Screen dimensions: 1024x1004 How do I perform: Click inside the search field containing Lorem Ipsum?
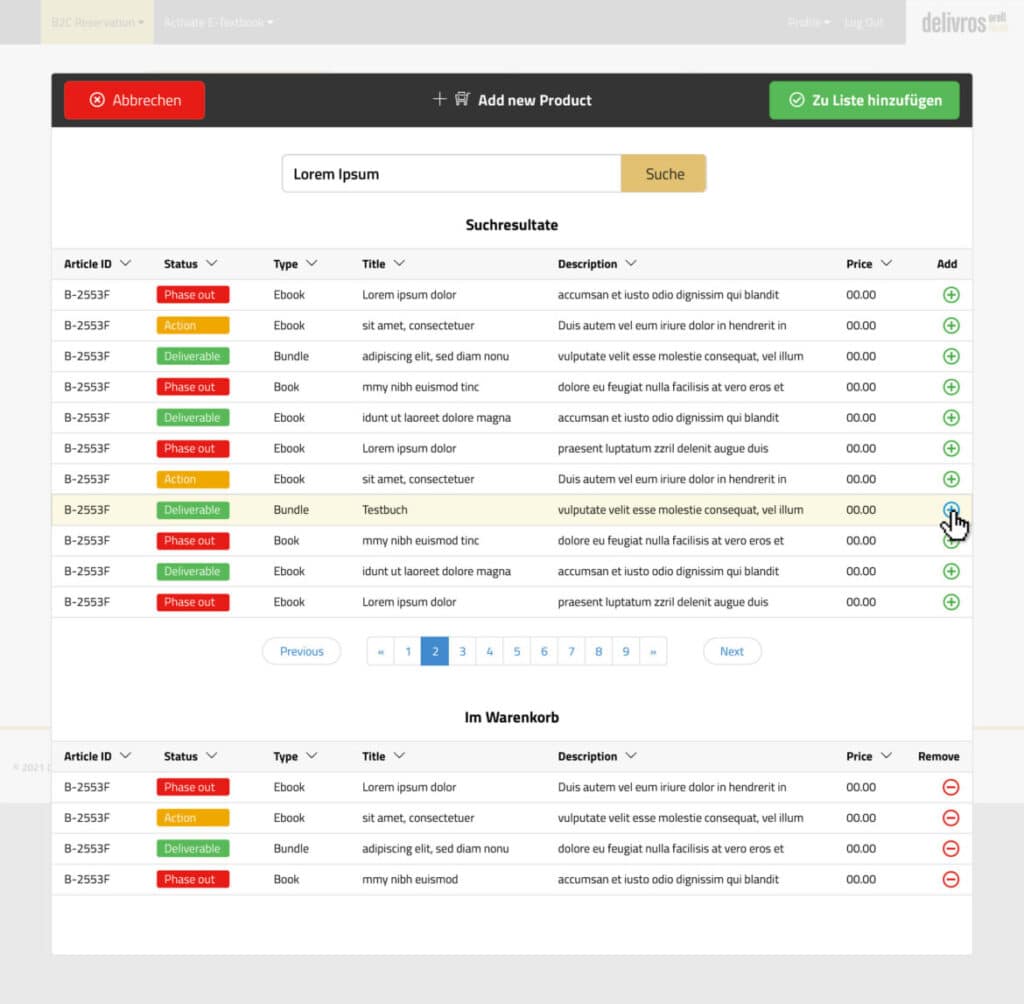(x=450, y=173)
